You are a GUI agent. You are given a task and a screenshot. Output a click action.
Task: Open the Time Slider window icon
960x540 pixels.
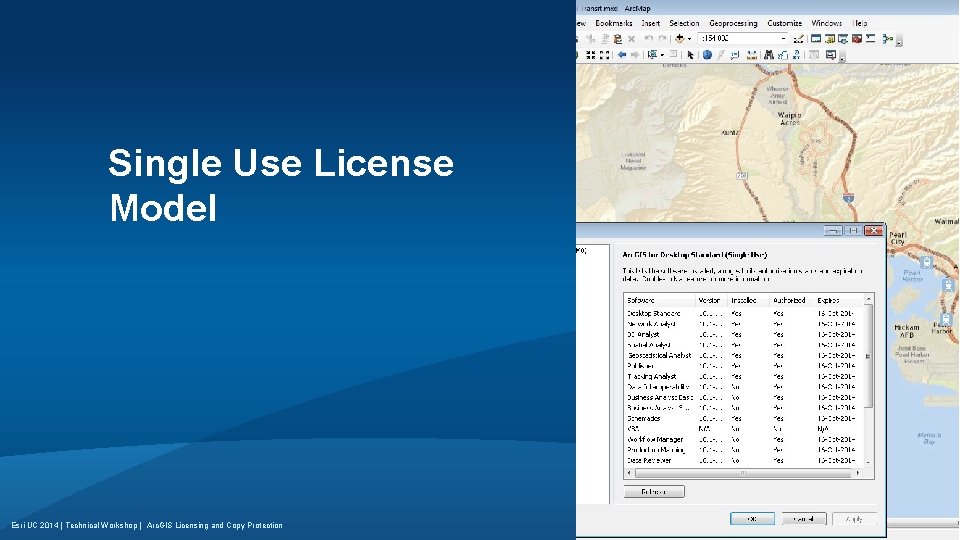(814, 55)
